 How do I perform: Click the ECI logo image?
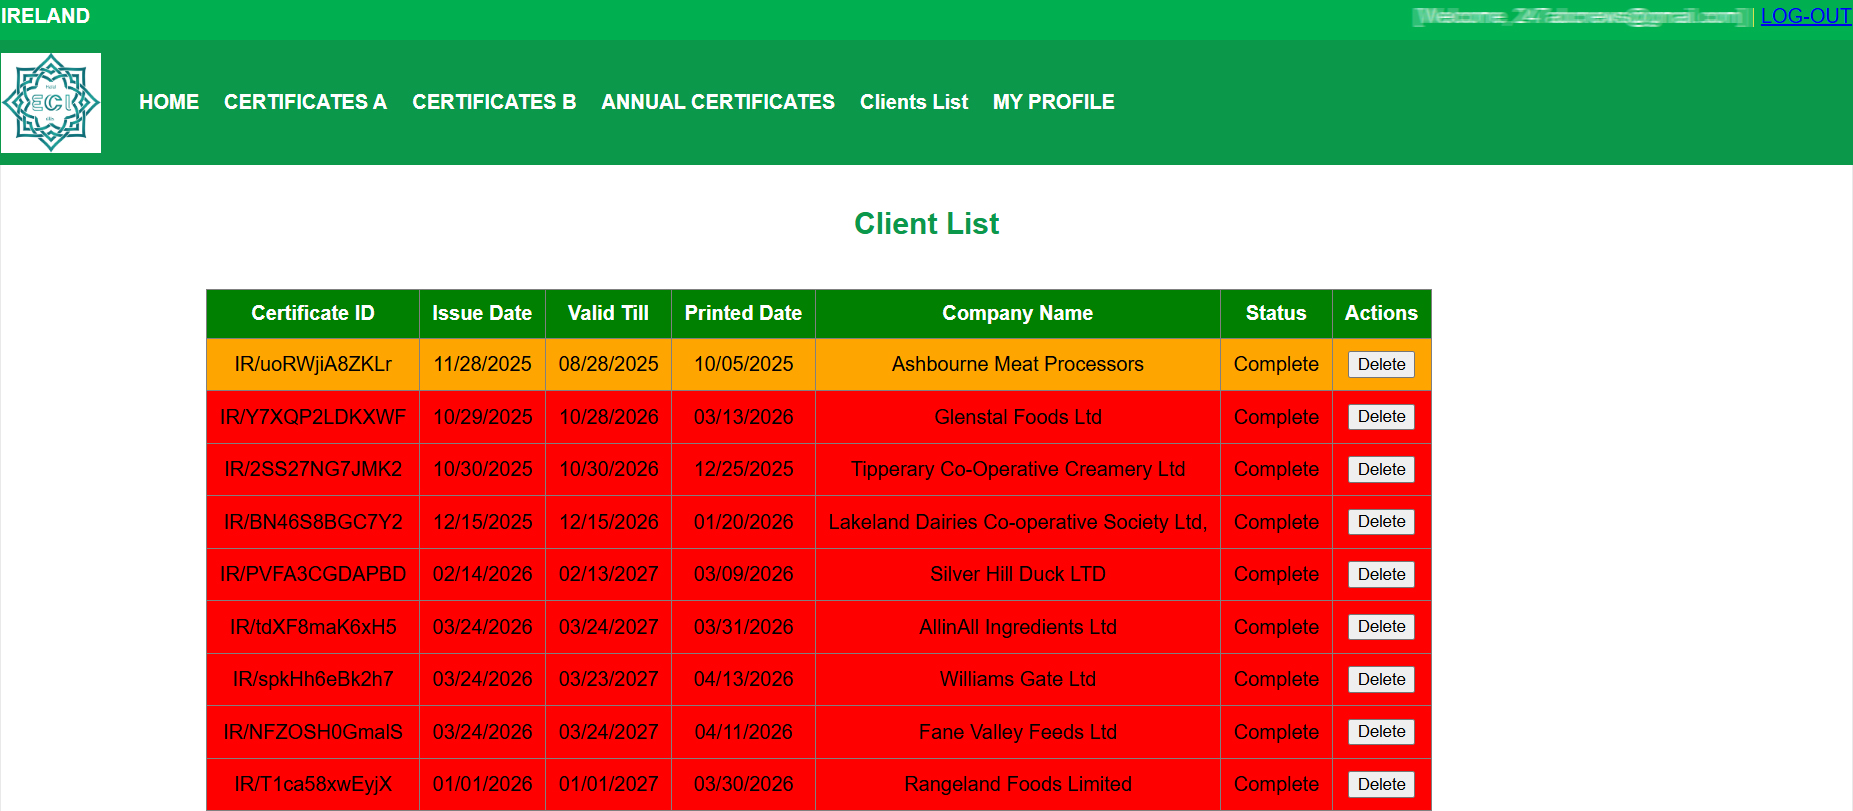click(x=51, y=103)
